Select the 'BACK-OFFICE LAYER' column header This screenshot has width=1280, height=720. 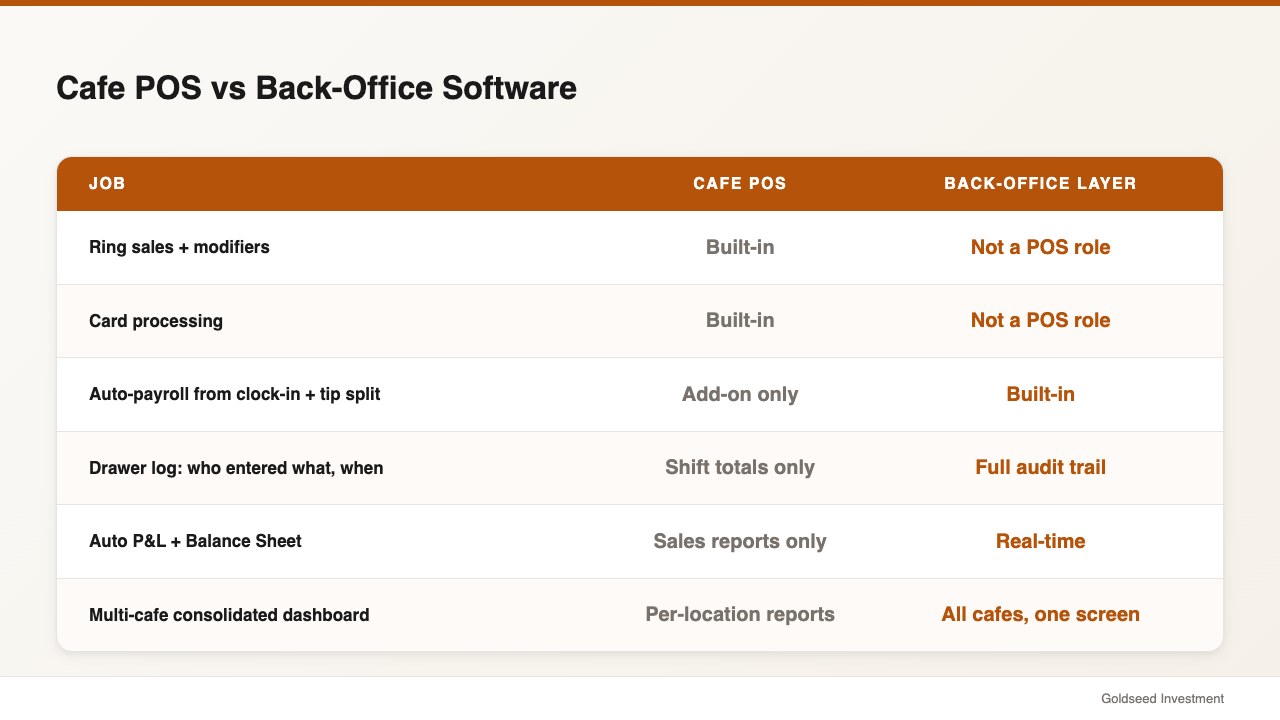(1040, 184)
